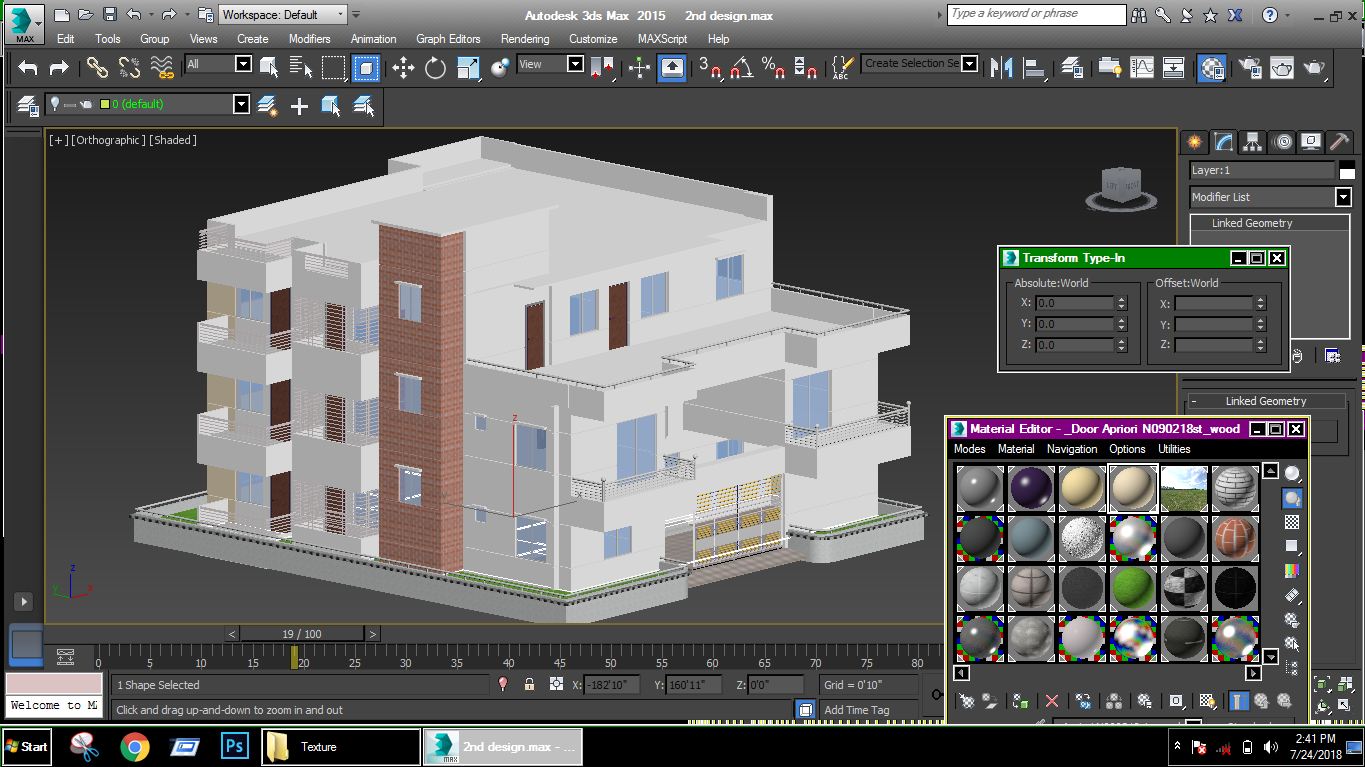Image resolution: width=1365 pixels, height=767 pixels.
Task: Click the Undo arrow in main toolbar
Action: 28,68
